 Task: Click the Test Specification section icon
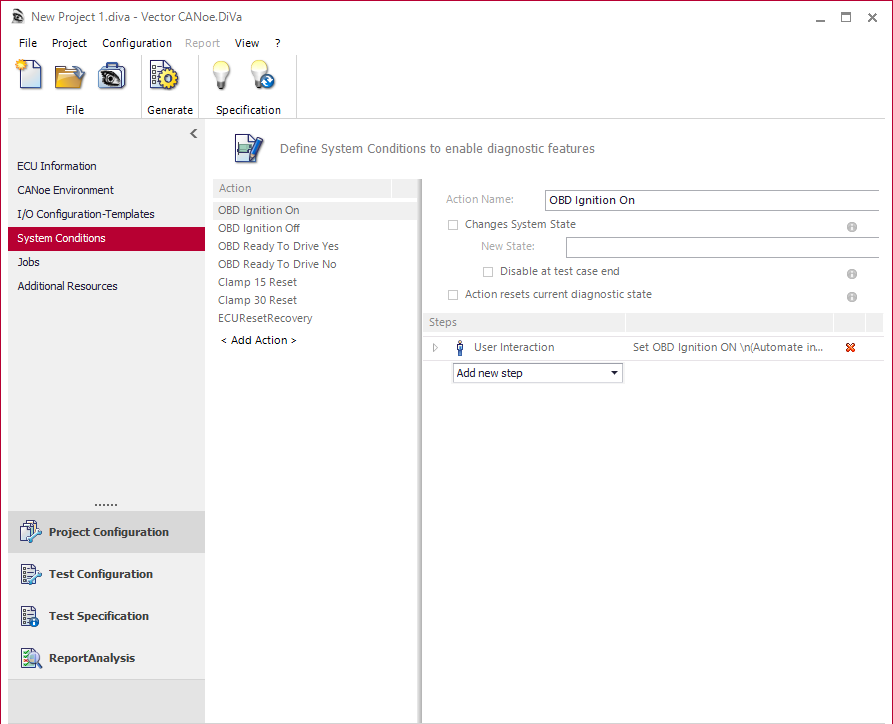(30, 616)
